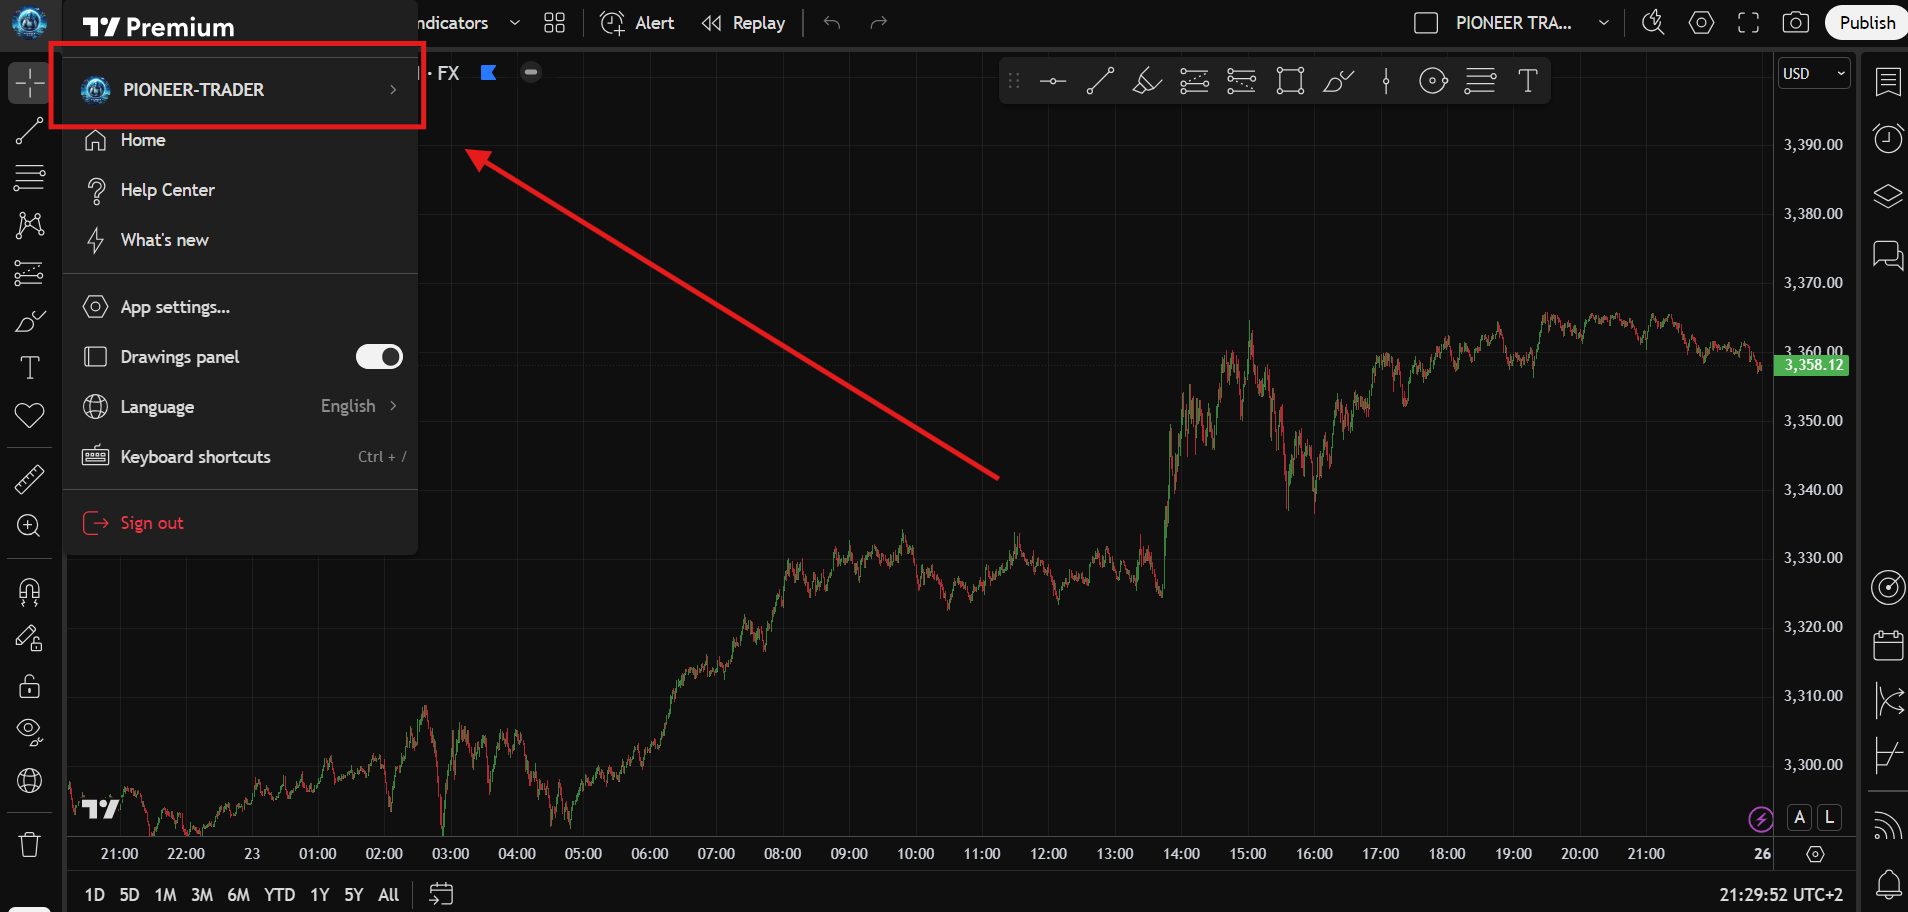The image size is (1908, 912).
Task: Click the blue flag icon beside FX
Action: 488,72
